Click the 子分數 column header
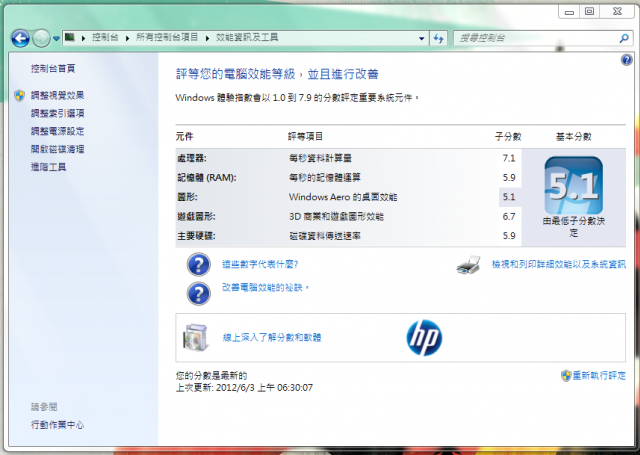Screen dimensions: 640x455 click(x=508, y=136)
